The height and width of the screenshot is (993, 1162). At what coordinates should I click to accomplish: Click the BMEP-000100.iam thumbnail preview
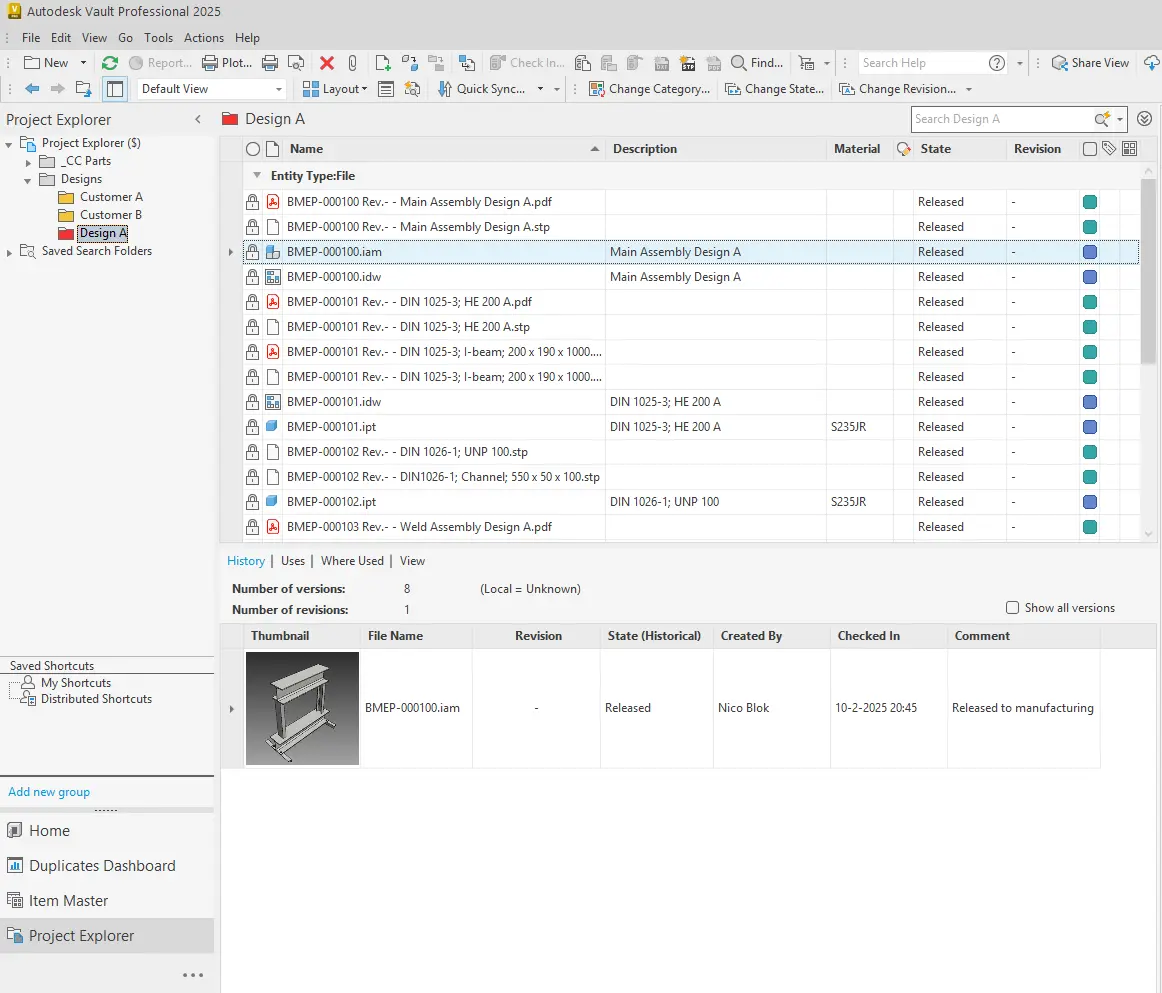pyautogui.click(x=302, y=708)
